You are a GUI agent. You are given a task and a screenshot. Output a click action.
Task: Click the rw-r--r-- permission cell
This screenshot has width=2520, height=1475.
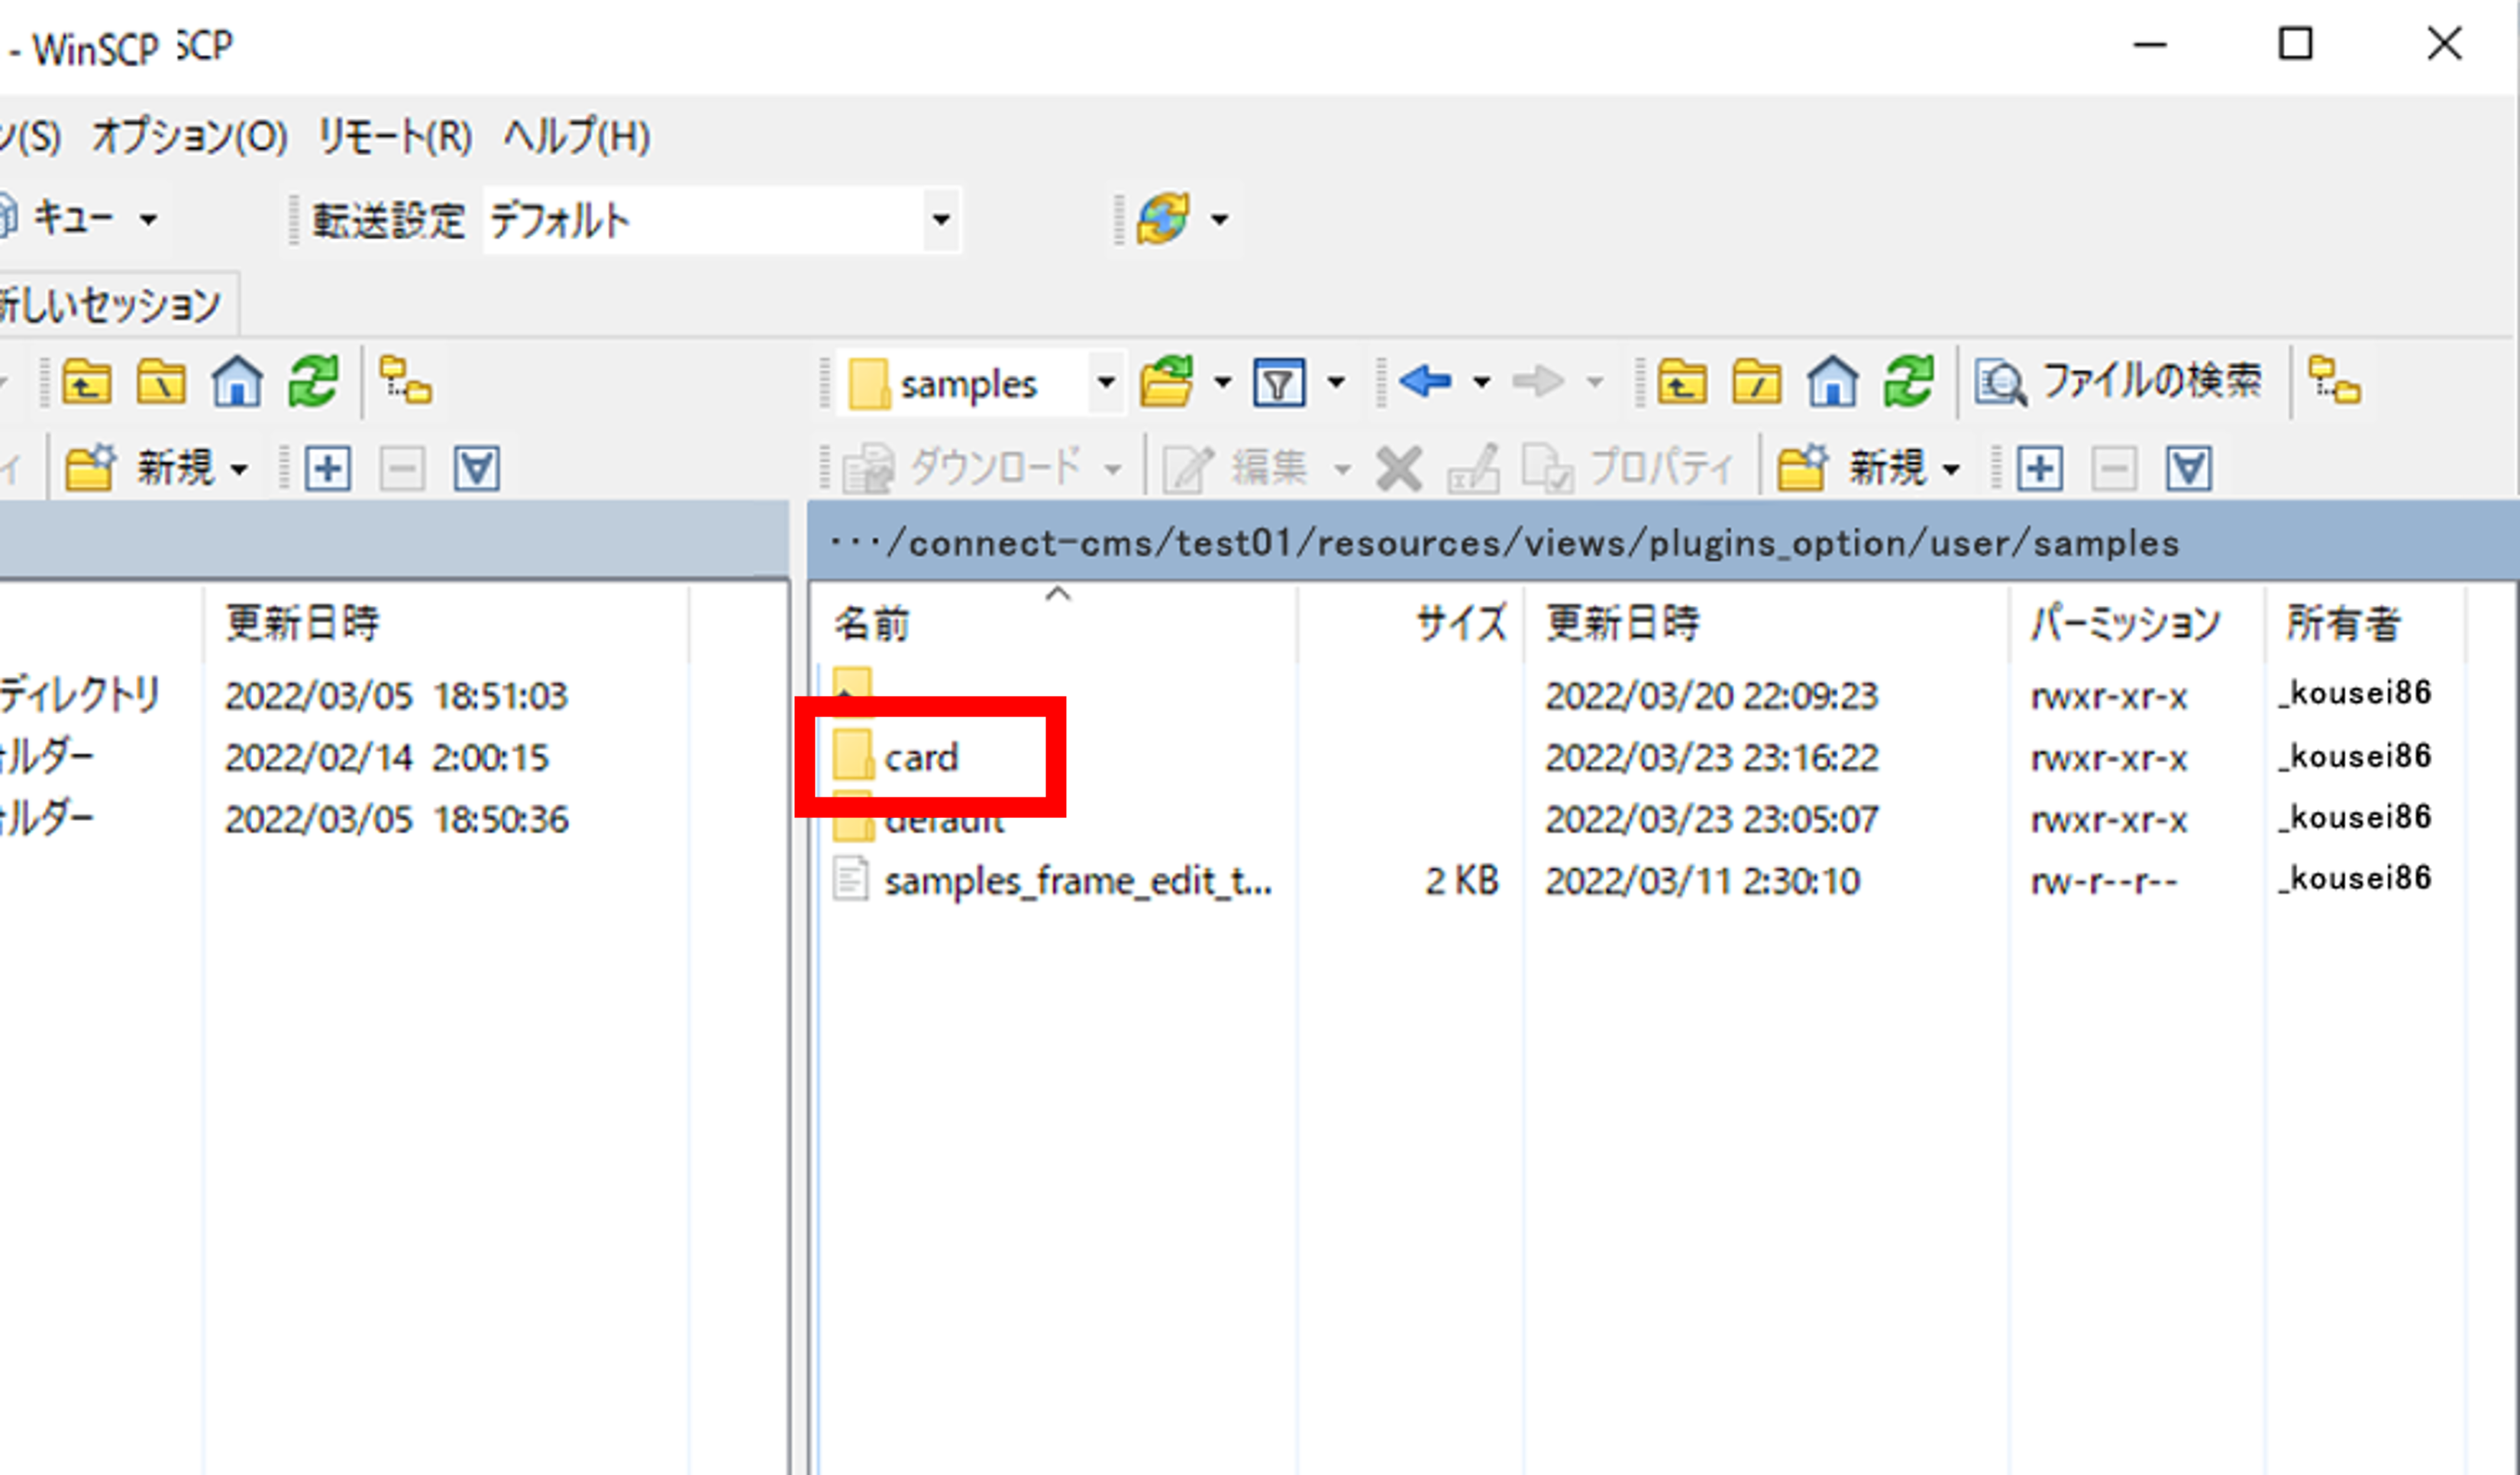click(x=2104, y=881)
